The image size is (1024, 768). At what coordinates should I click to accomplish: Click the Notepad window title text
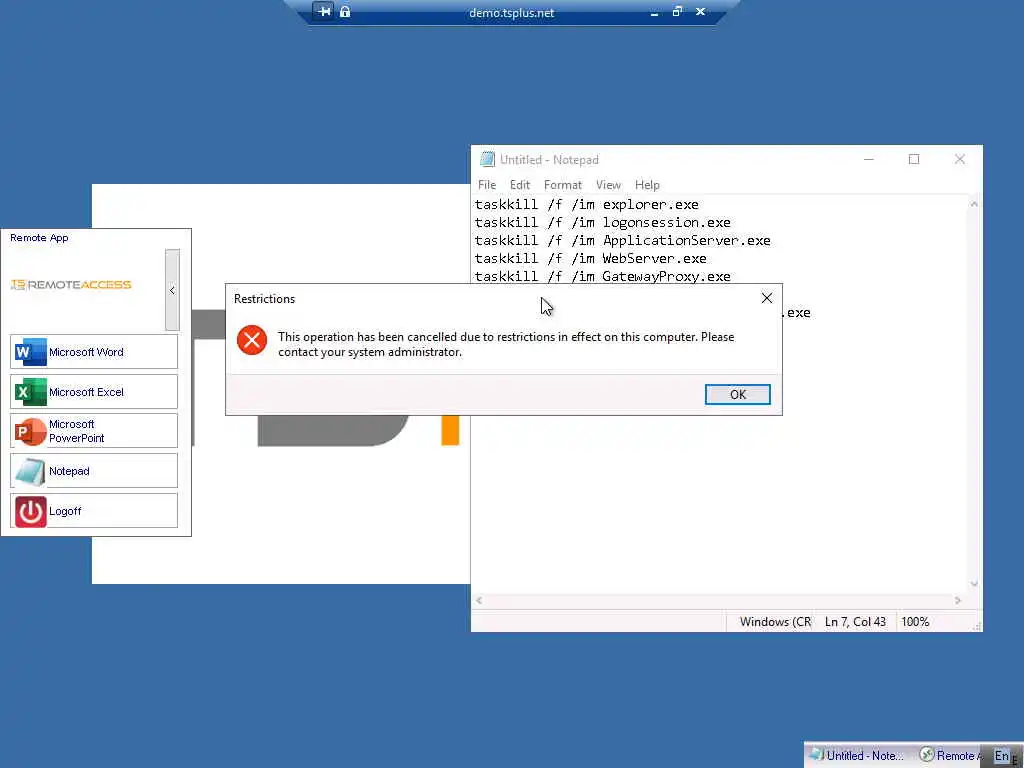click(549, 160)
